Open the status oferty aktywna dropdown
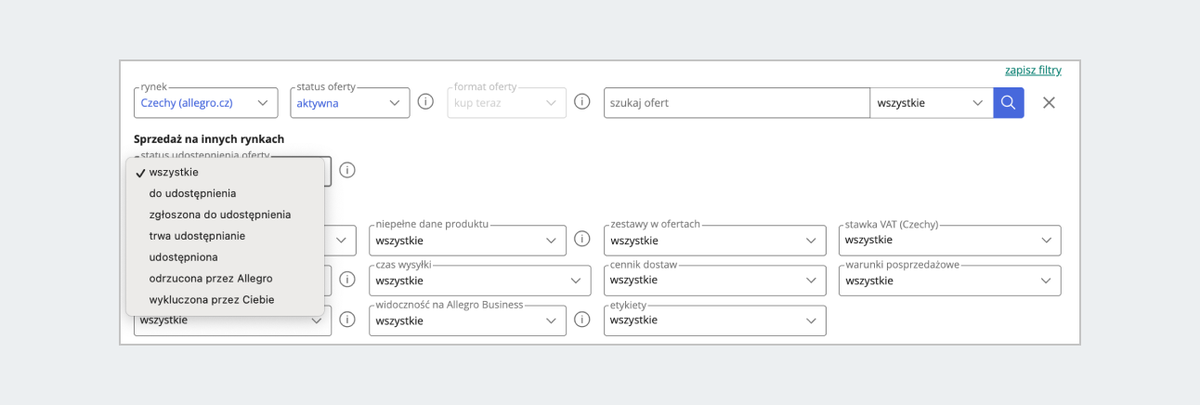 (350, 103)
